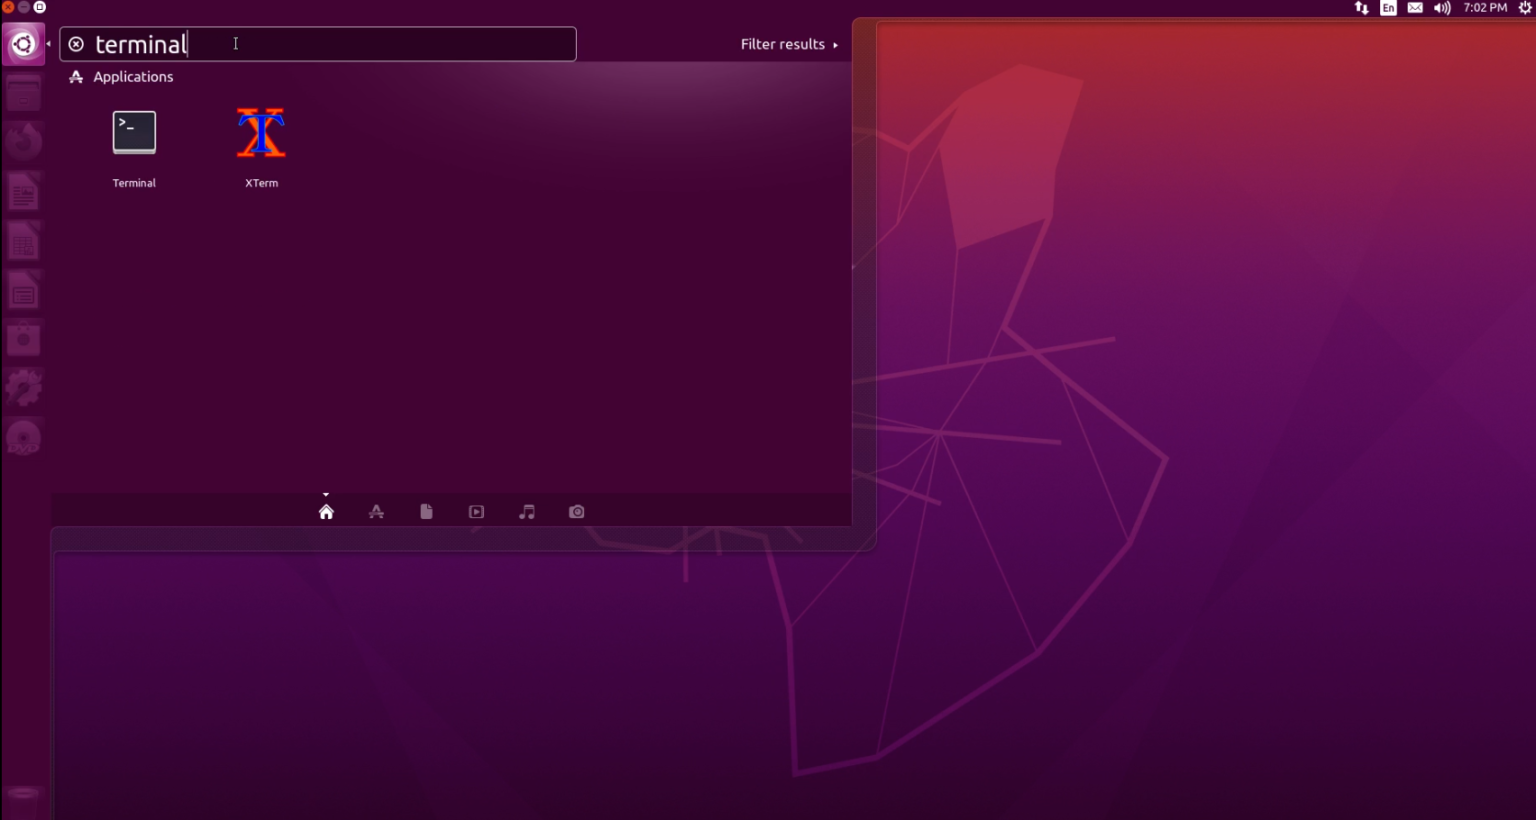This screenshot has height=820, width=1536.
Task: Clear the search using the X button
Action: (x=76, y=43)
